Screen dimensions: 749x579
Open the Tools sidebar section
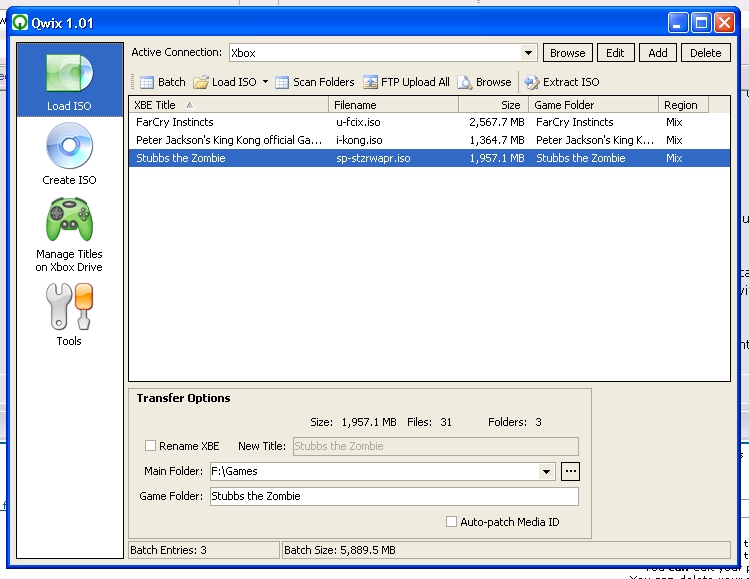click(x=69, y=314)
